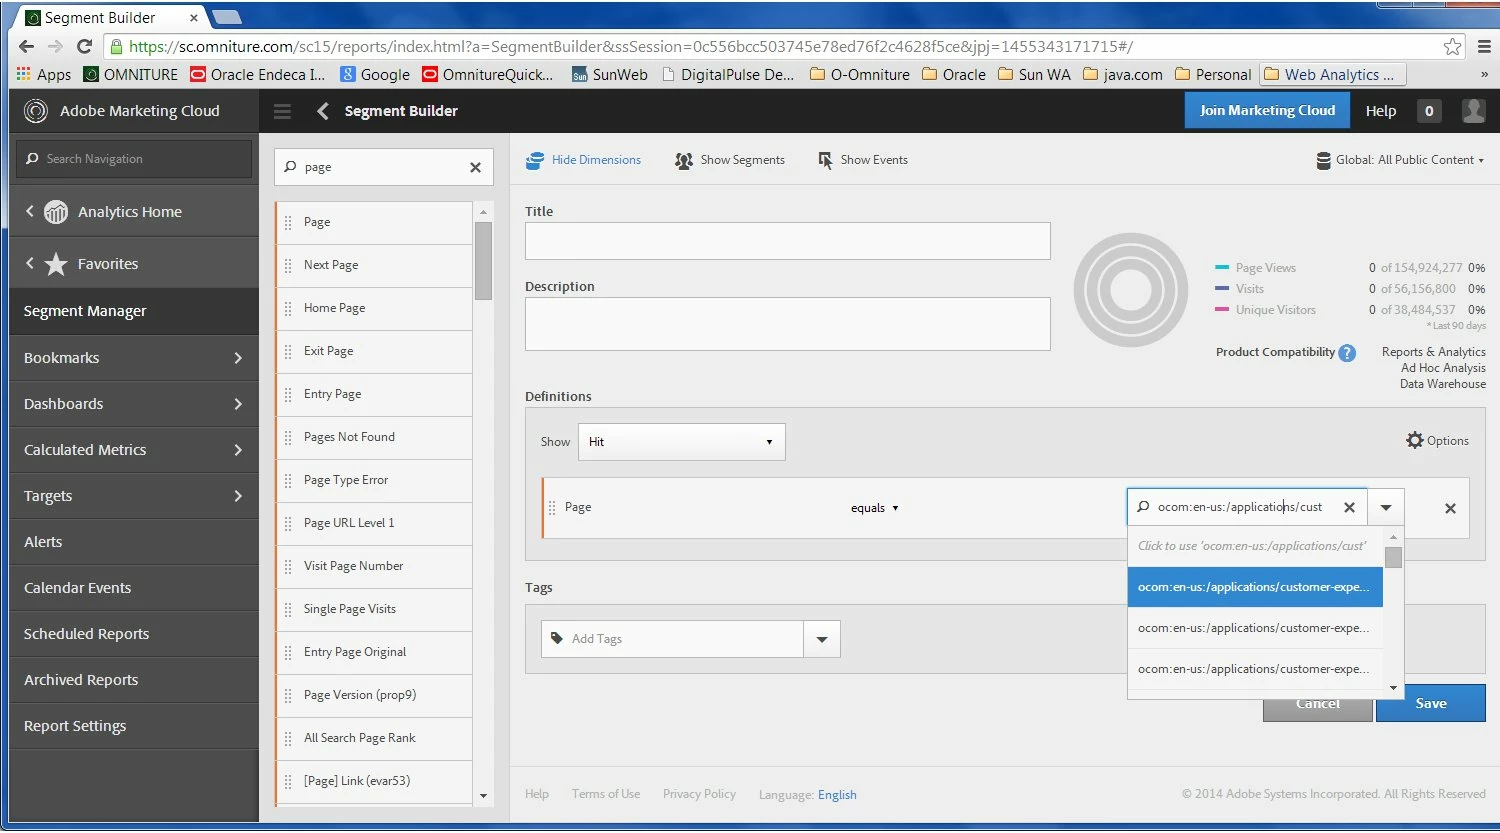Click the dimensions list scrollbar thumb
The height and width of the screenshot is (833, 1500).
[x=484, y=261]
